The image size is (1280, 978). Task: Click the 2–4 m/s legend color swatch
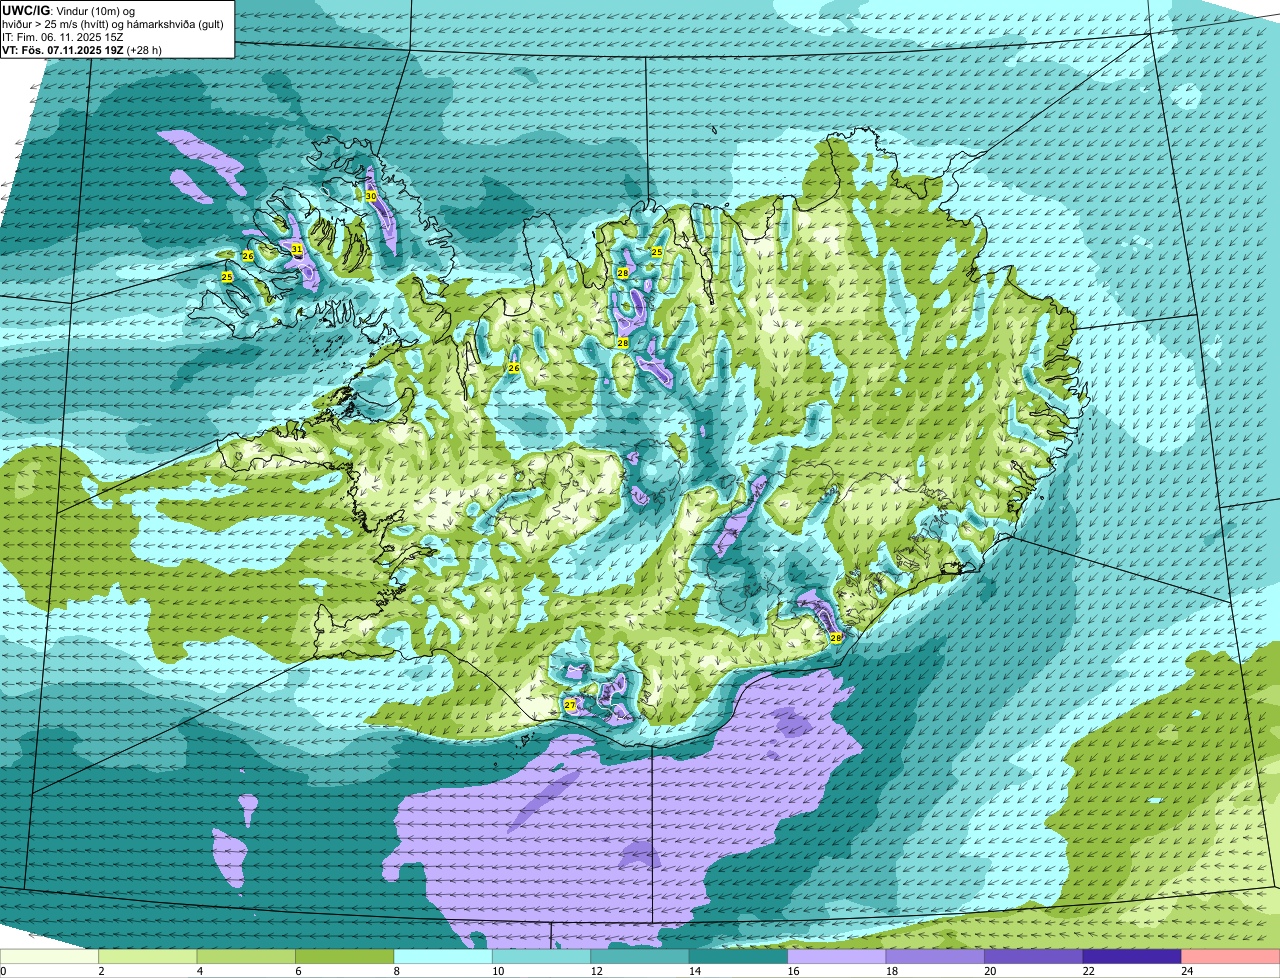coord(148,957)
